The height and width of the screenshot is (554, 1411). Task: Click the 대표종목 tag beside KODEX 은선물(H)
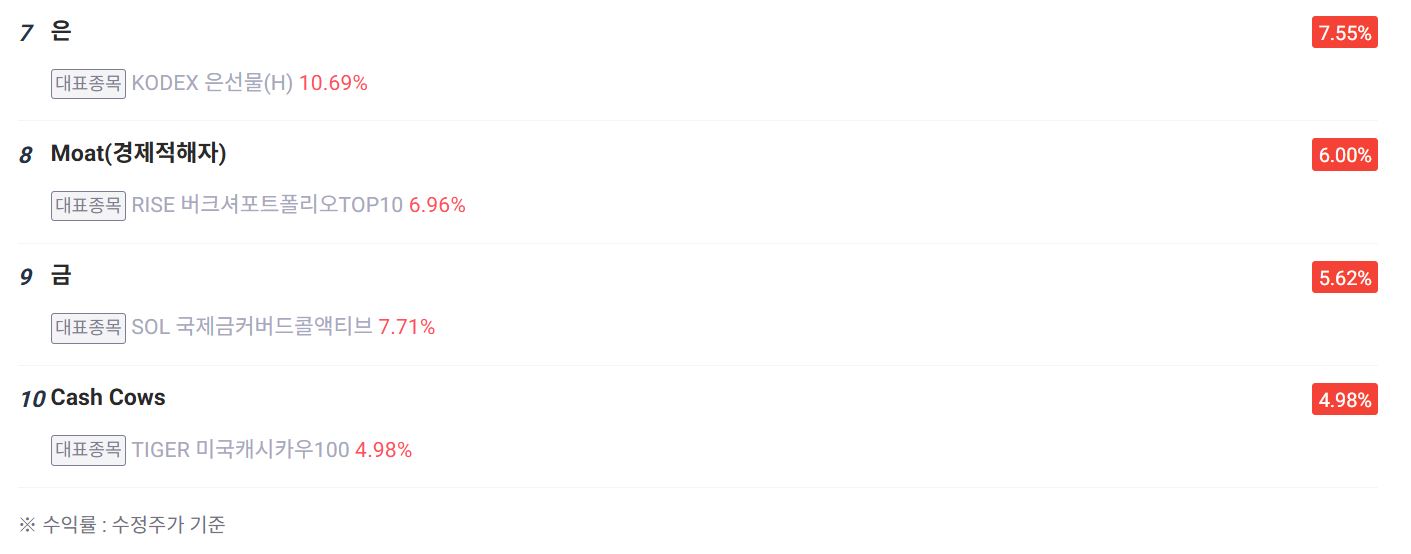coord(88,83)
